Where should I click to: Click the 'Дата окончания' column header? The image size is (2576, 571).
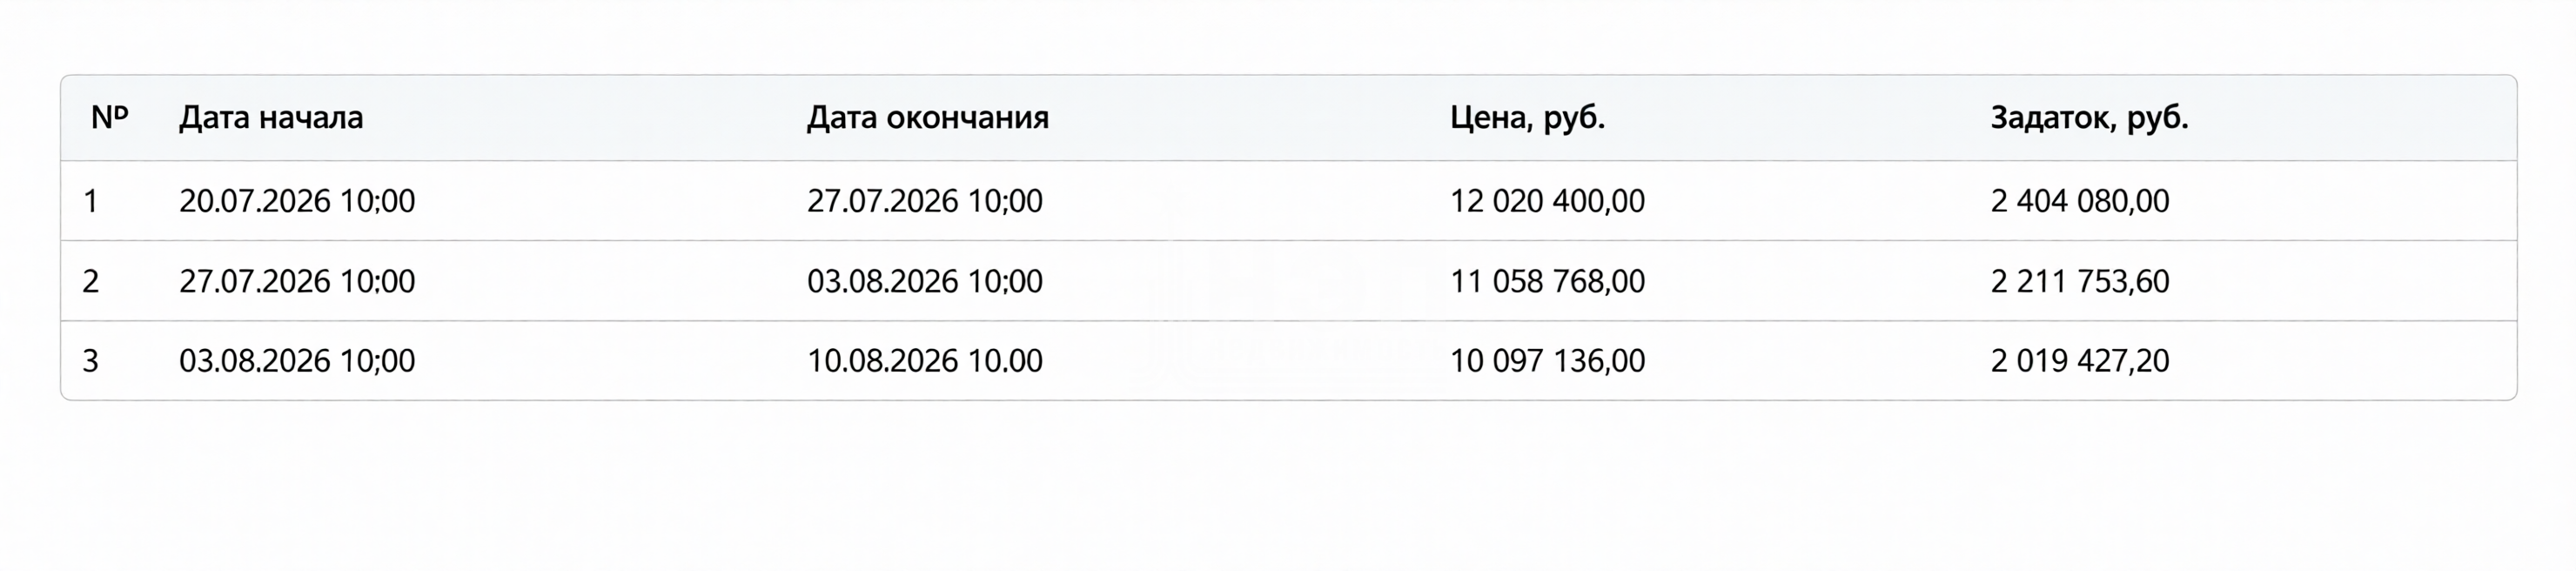click(927, 118)
